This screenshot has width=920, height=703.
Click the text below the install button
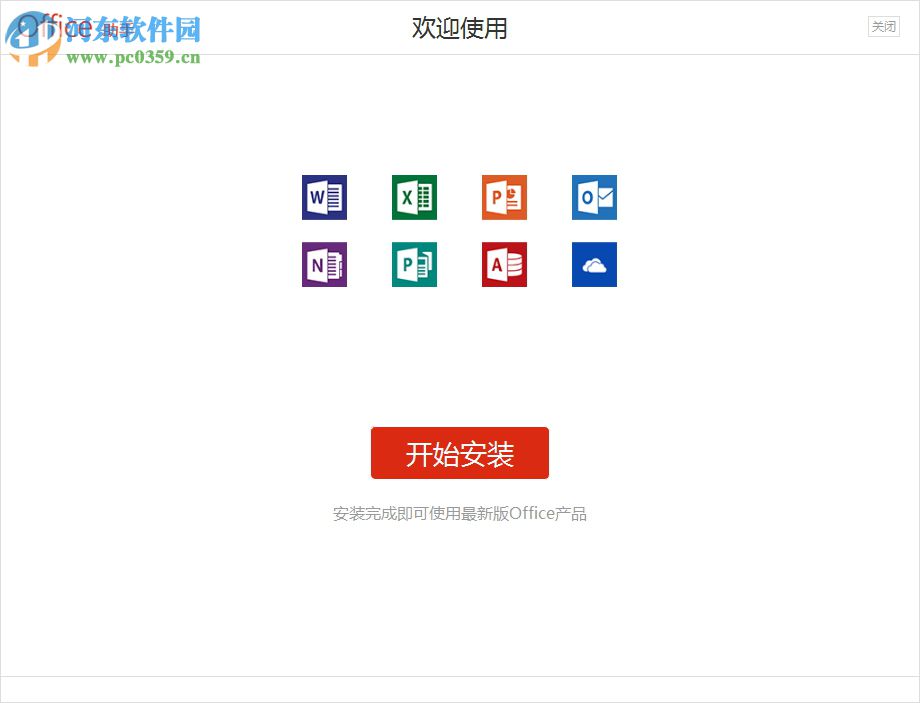[459, 513]
